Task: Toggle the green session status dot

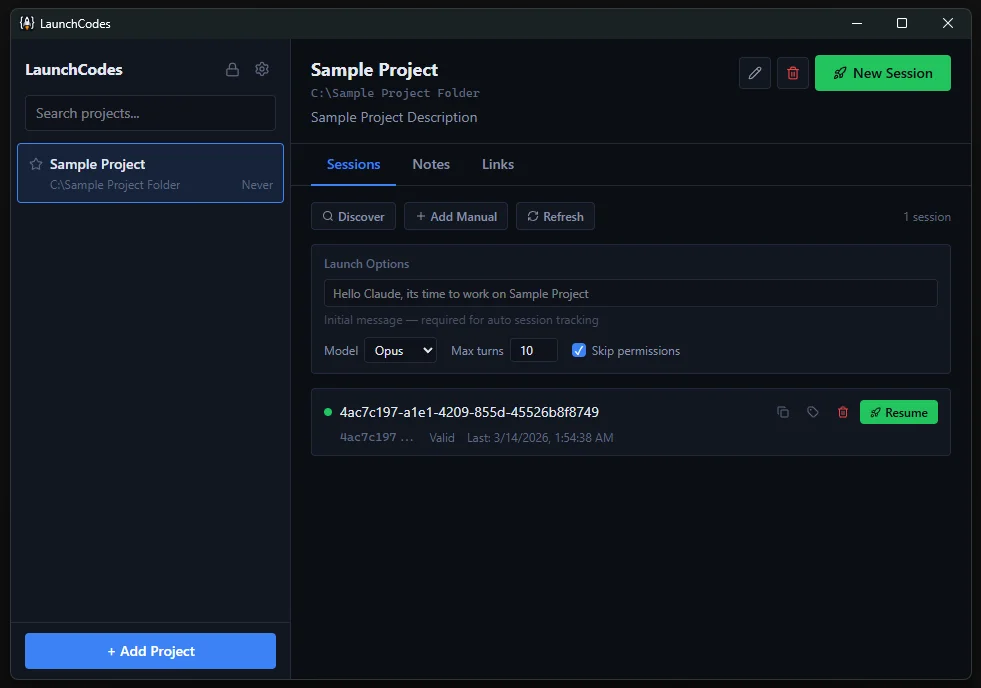Action: click(326, 411)
